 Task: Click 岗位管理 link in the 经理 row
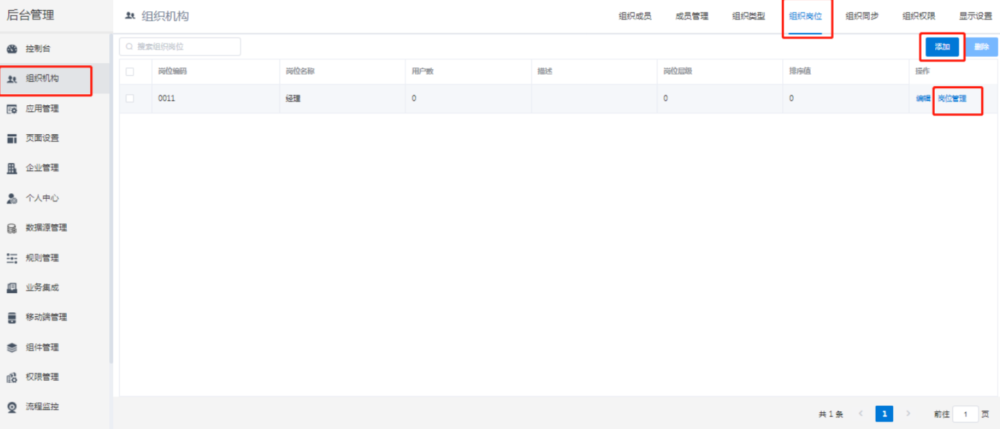point(952,99)
